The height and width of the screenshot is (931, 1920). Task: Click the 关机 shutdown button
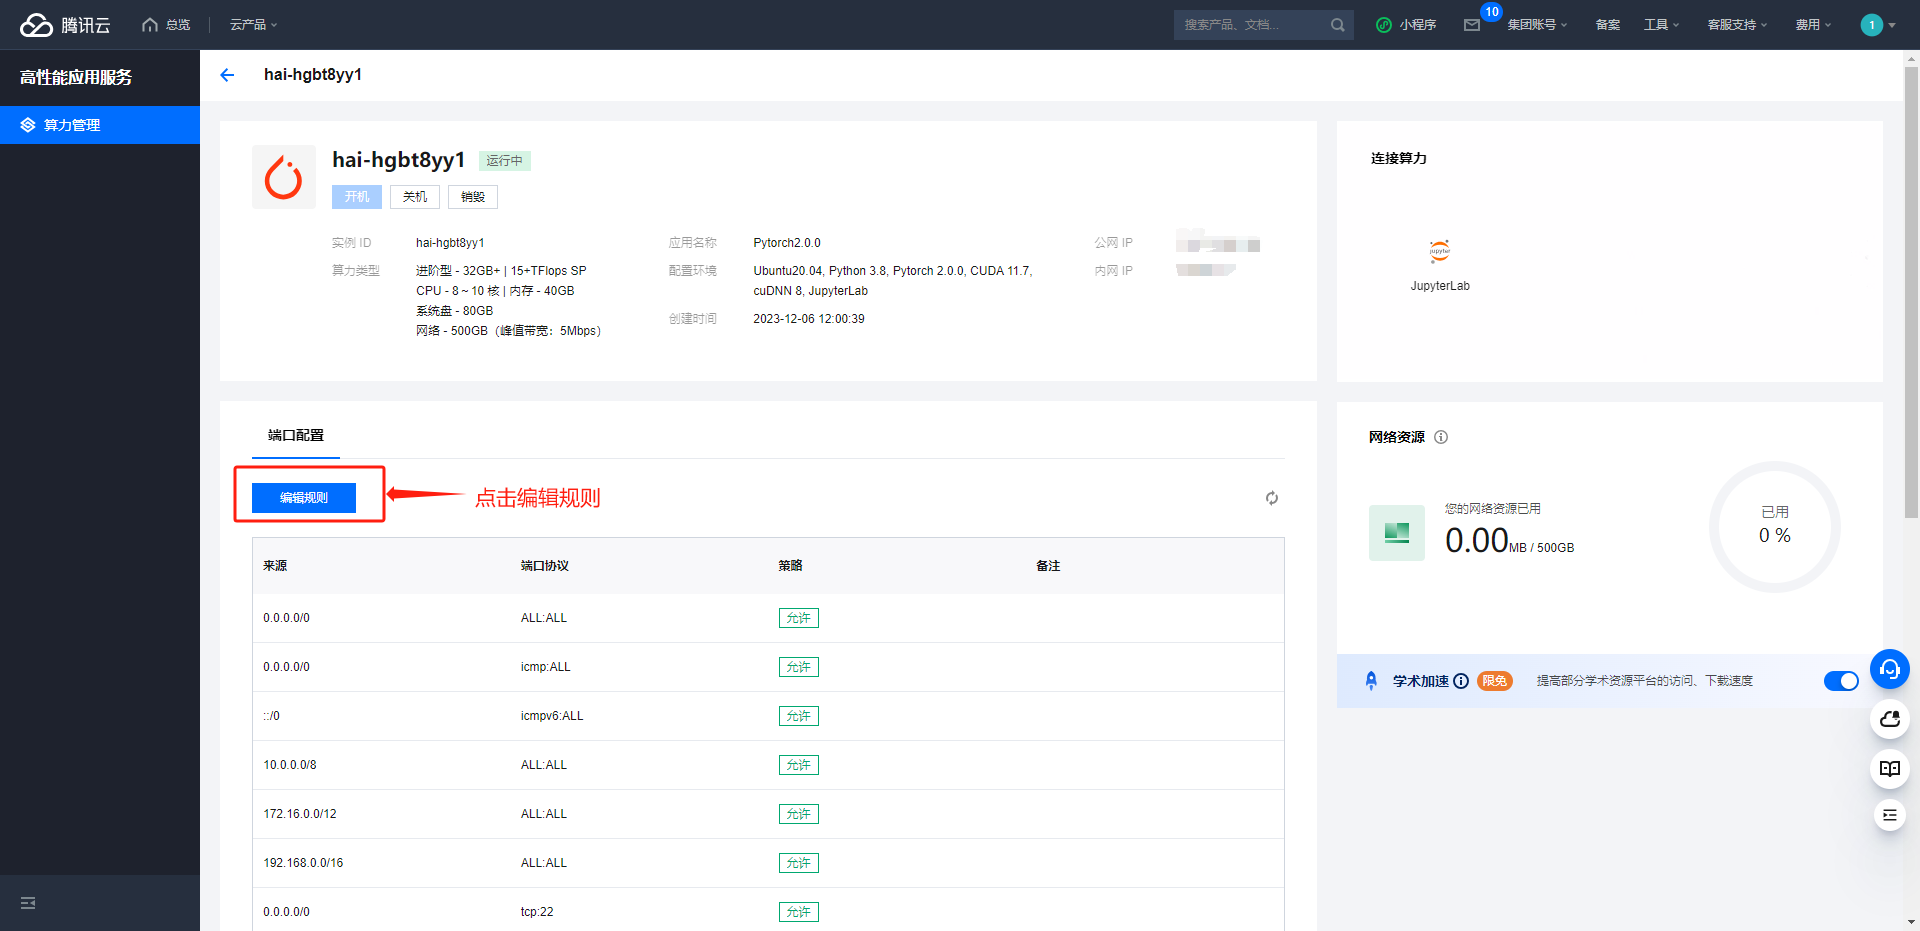[x=415, y=197]
